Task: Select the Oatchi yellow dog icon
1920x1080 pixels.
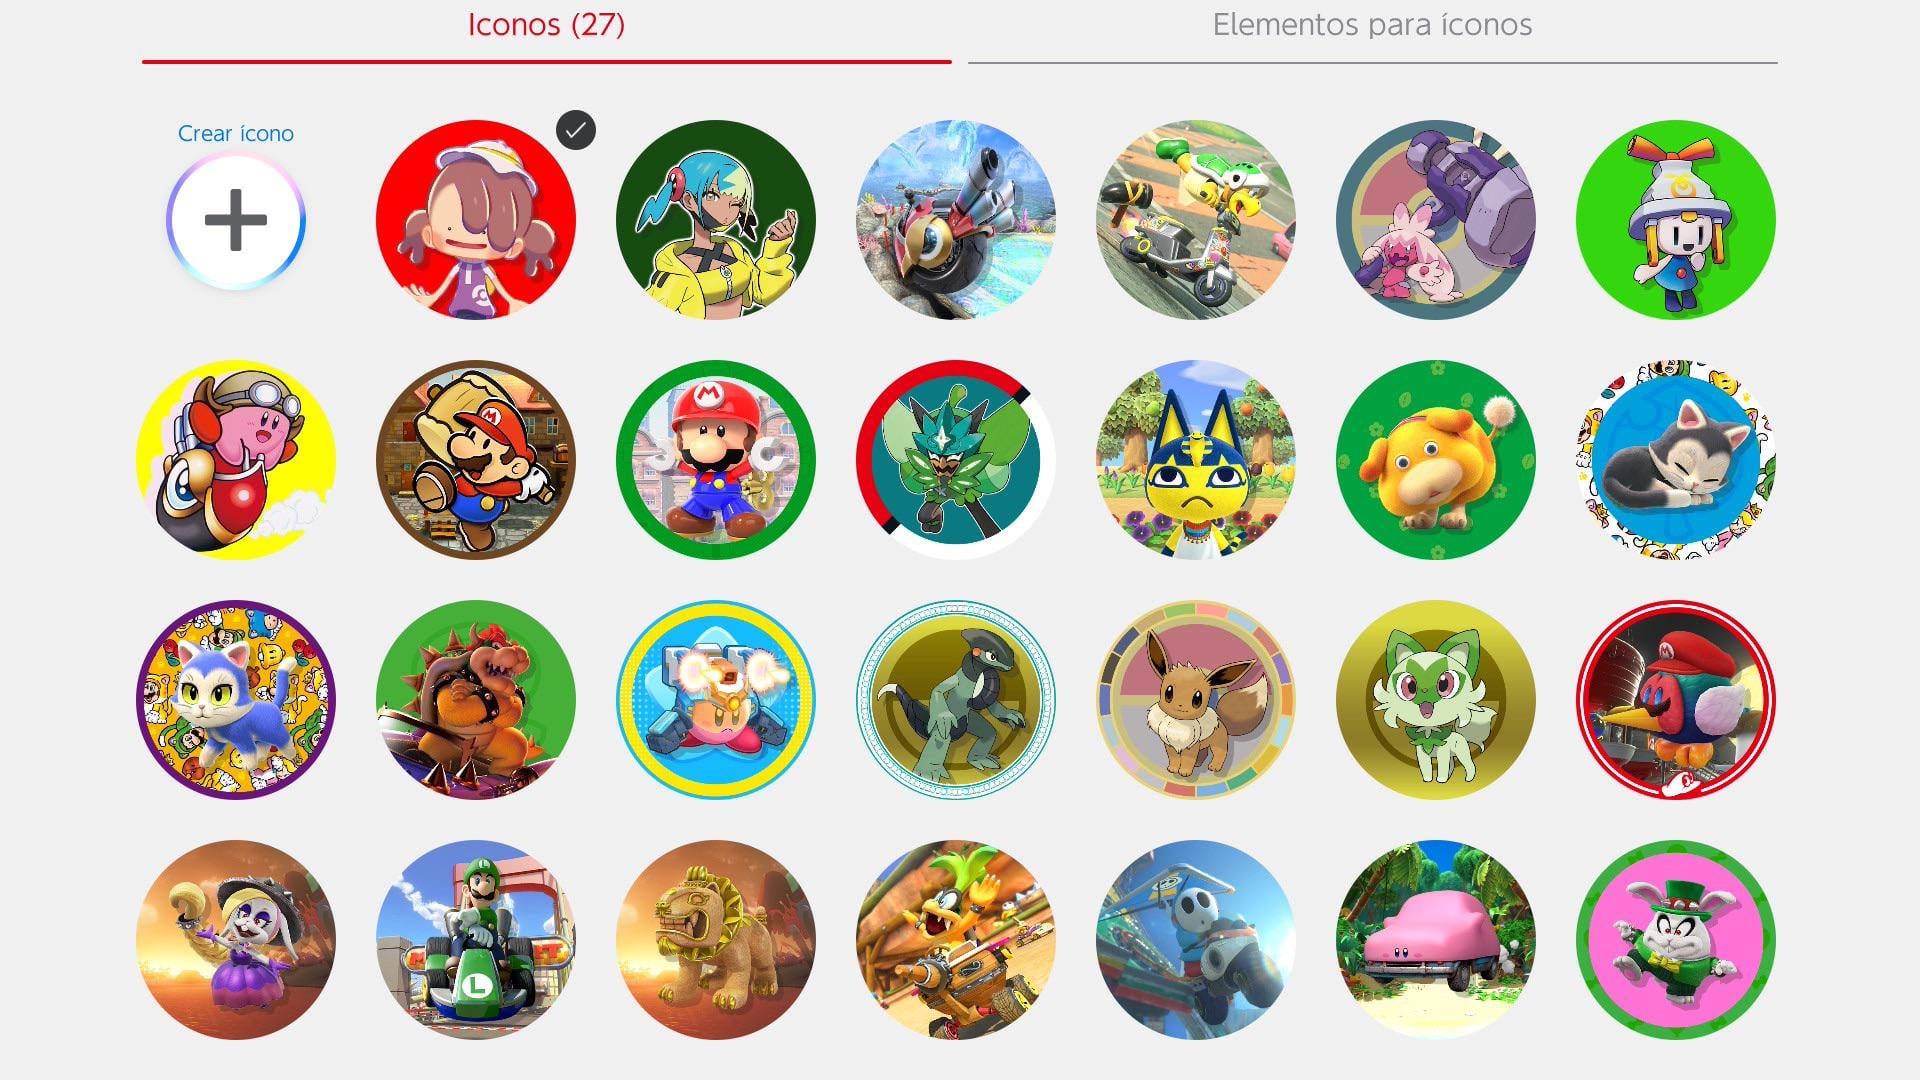Action: [1436, 460]
